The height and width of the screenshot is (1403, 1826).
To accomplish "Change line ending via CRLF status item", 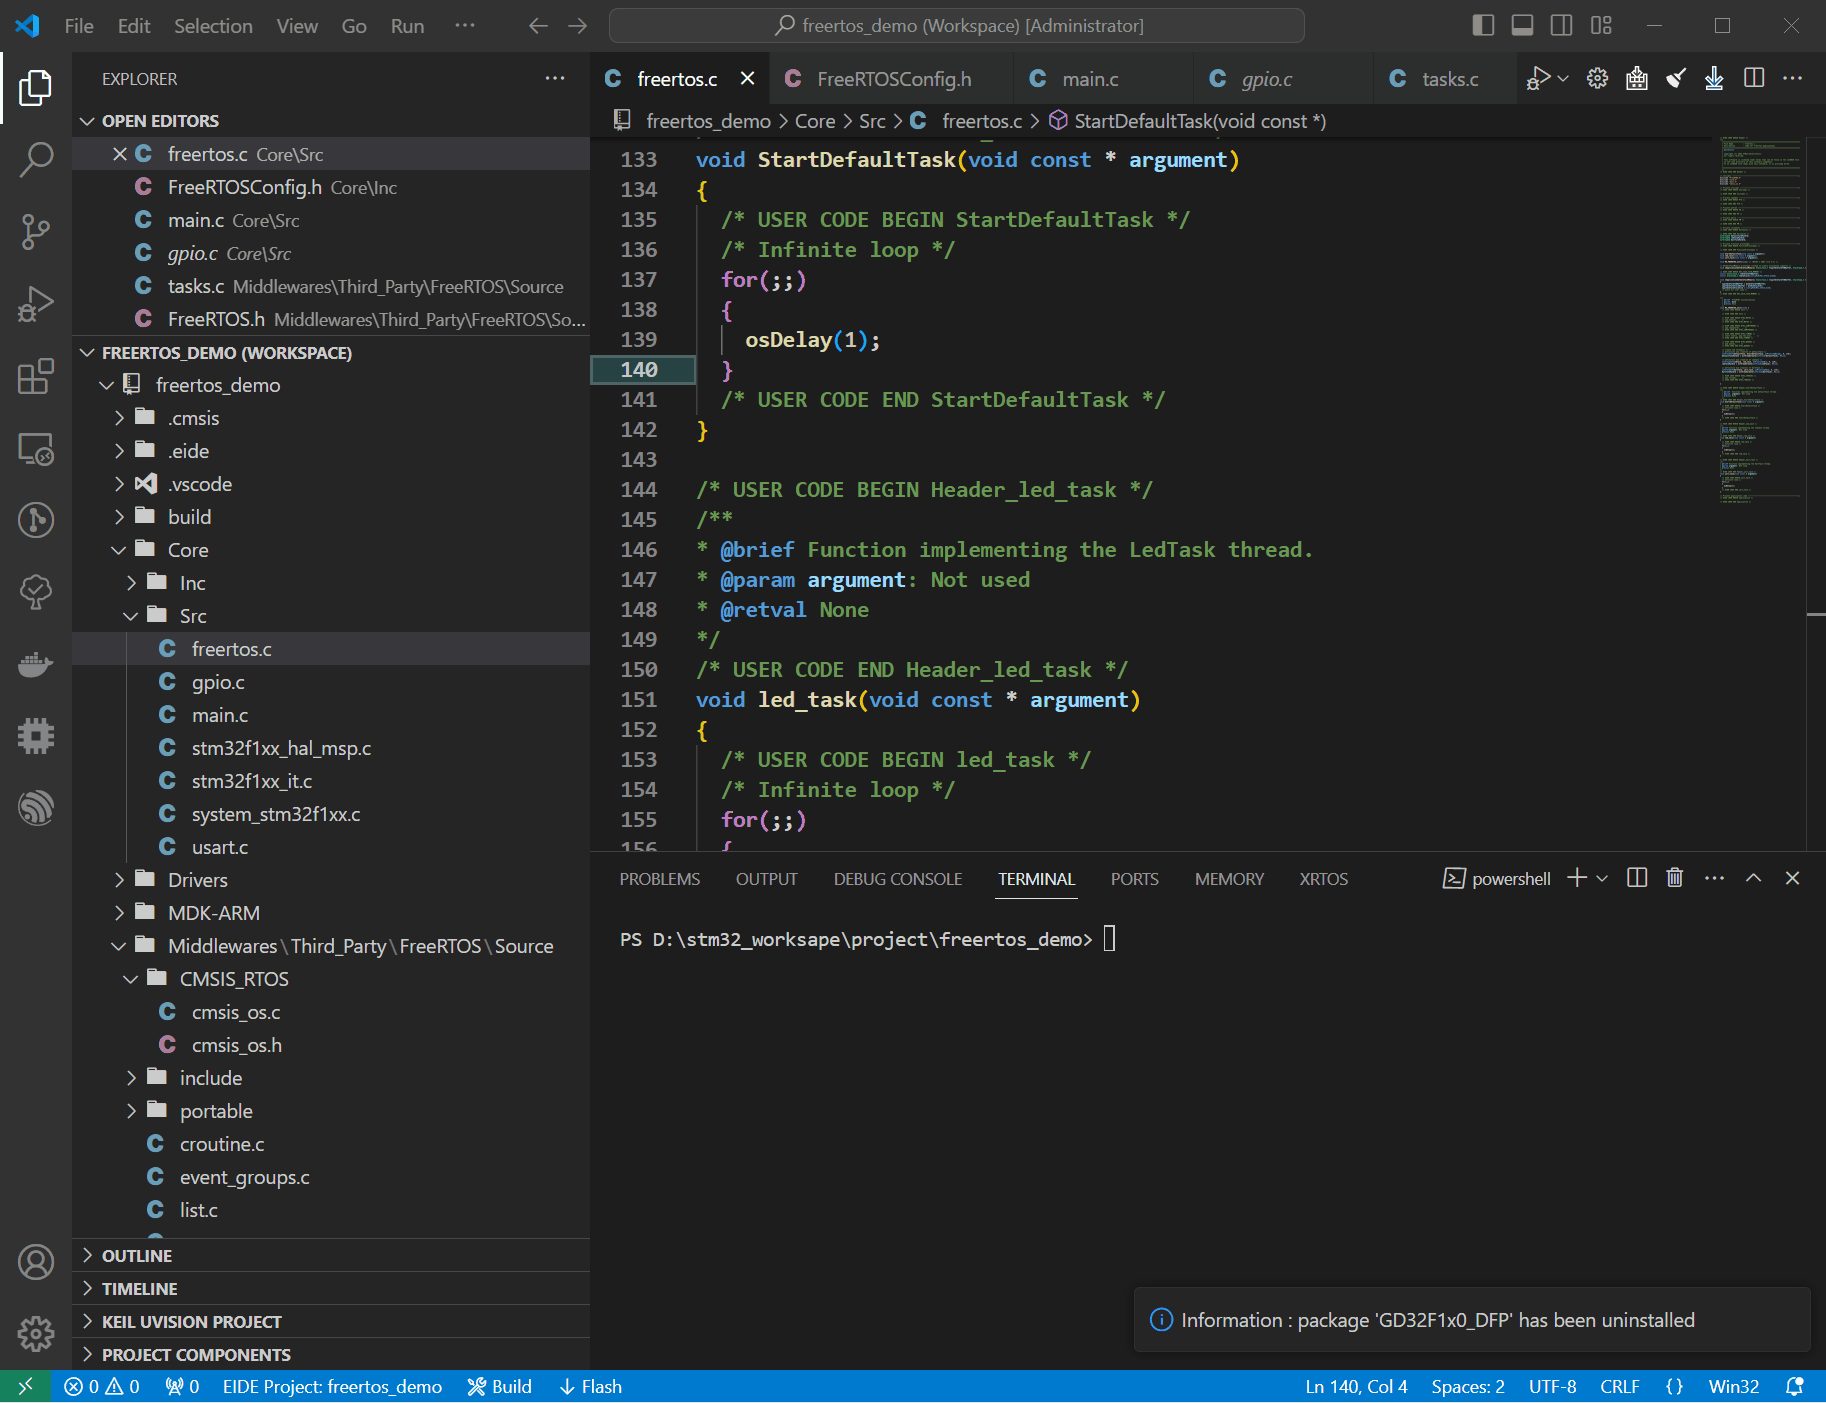I will tap(1619, 1386).
